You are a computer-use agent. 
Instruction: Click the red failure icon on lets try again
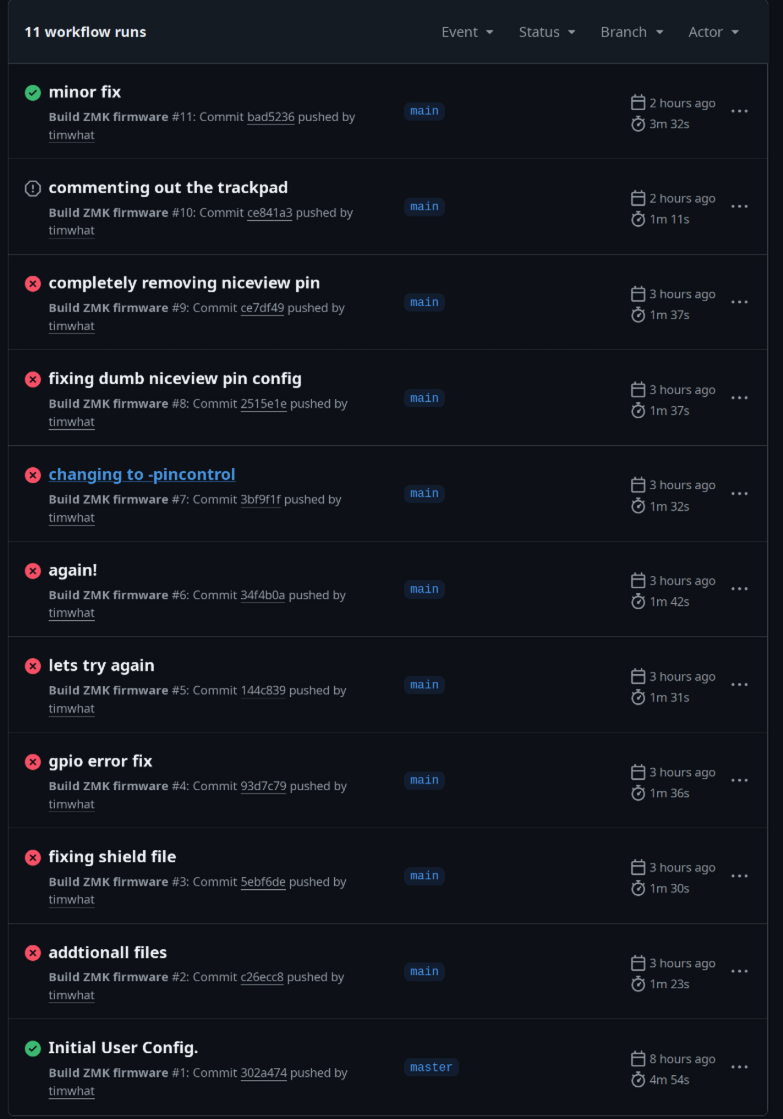coord(32,666)
